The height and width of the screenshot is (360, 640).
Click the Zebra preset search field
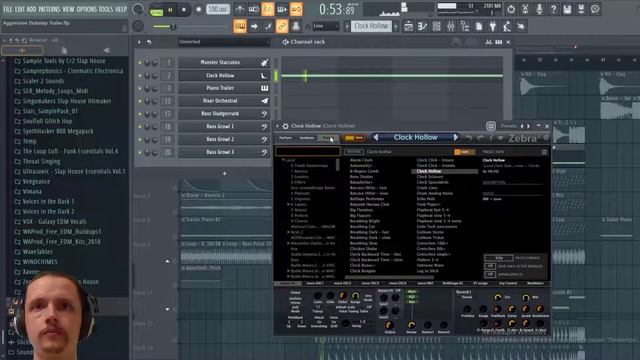point(308,151)
